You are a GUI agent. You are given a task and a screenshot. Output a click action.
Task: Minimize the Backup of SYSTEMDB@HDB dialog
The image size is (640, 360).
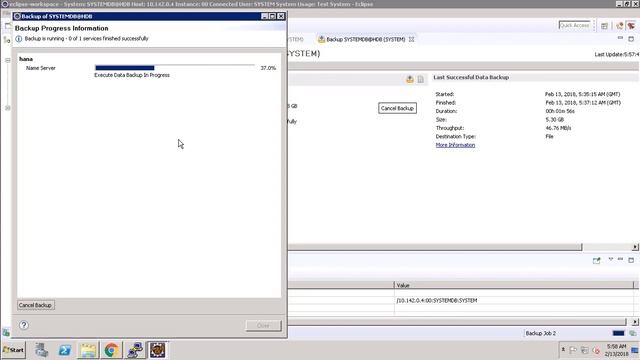[x=264, y=16]
